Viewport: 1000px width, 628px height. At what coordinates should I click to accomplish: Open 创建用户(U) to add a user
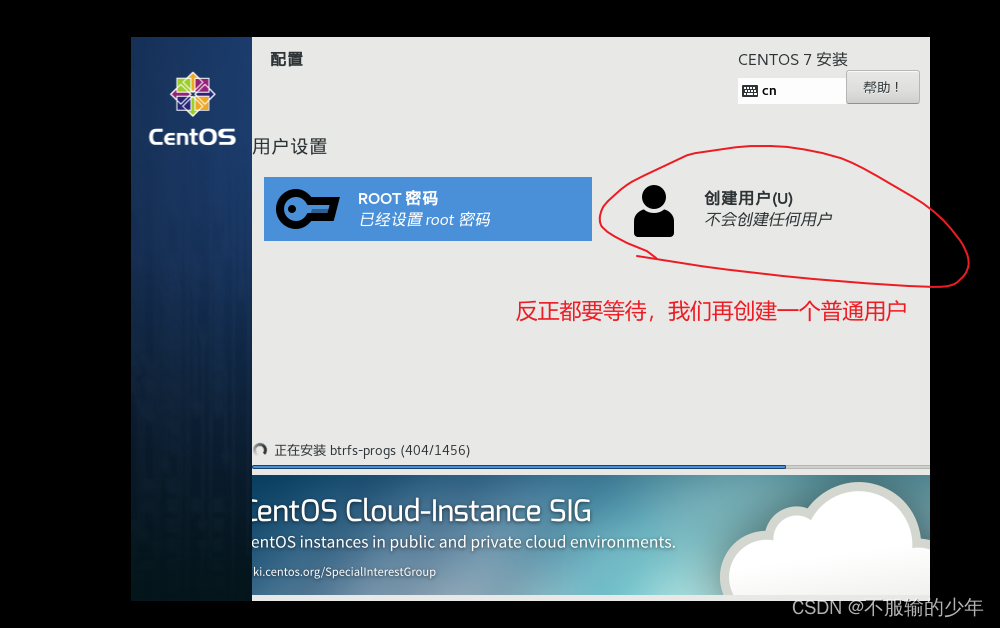tap(748, 198)
